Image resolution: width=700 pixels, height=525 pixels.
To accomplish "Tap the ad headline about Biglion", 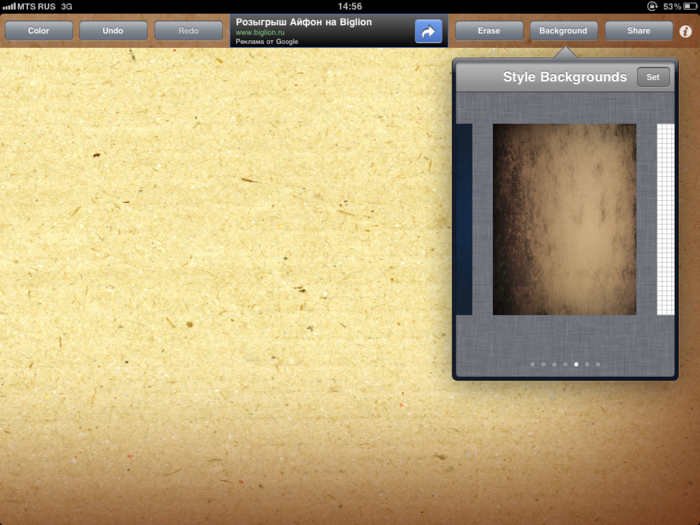I will (x=304, y=22).
